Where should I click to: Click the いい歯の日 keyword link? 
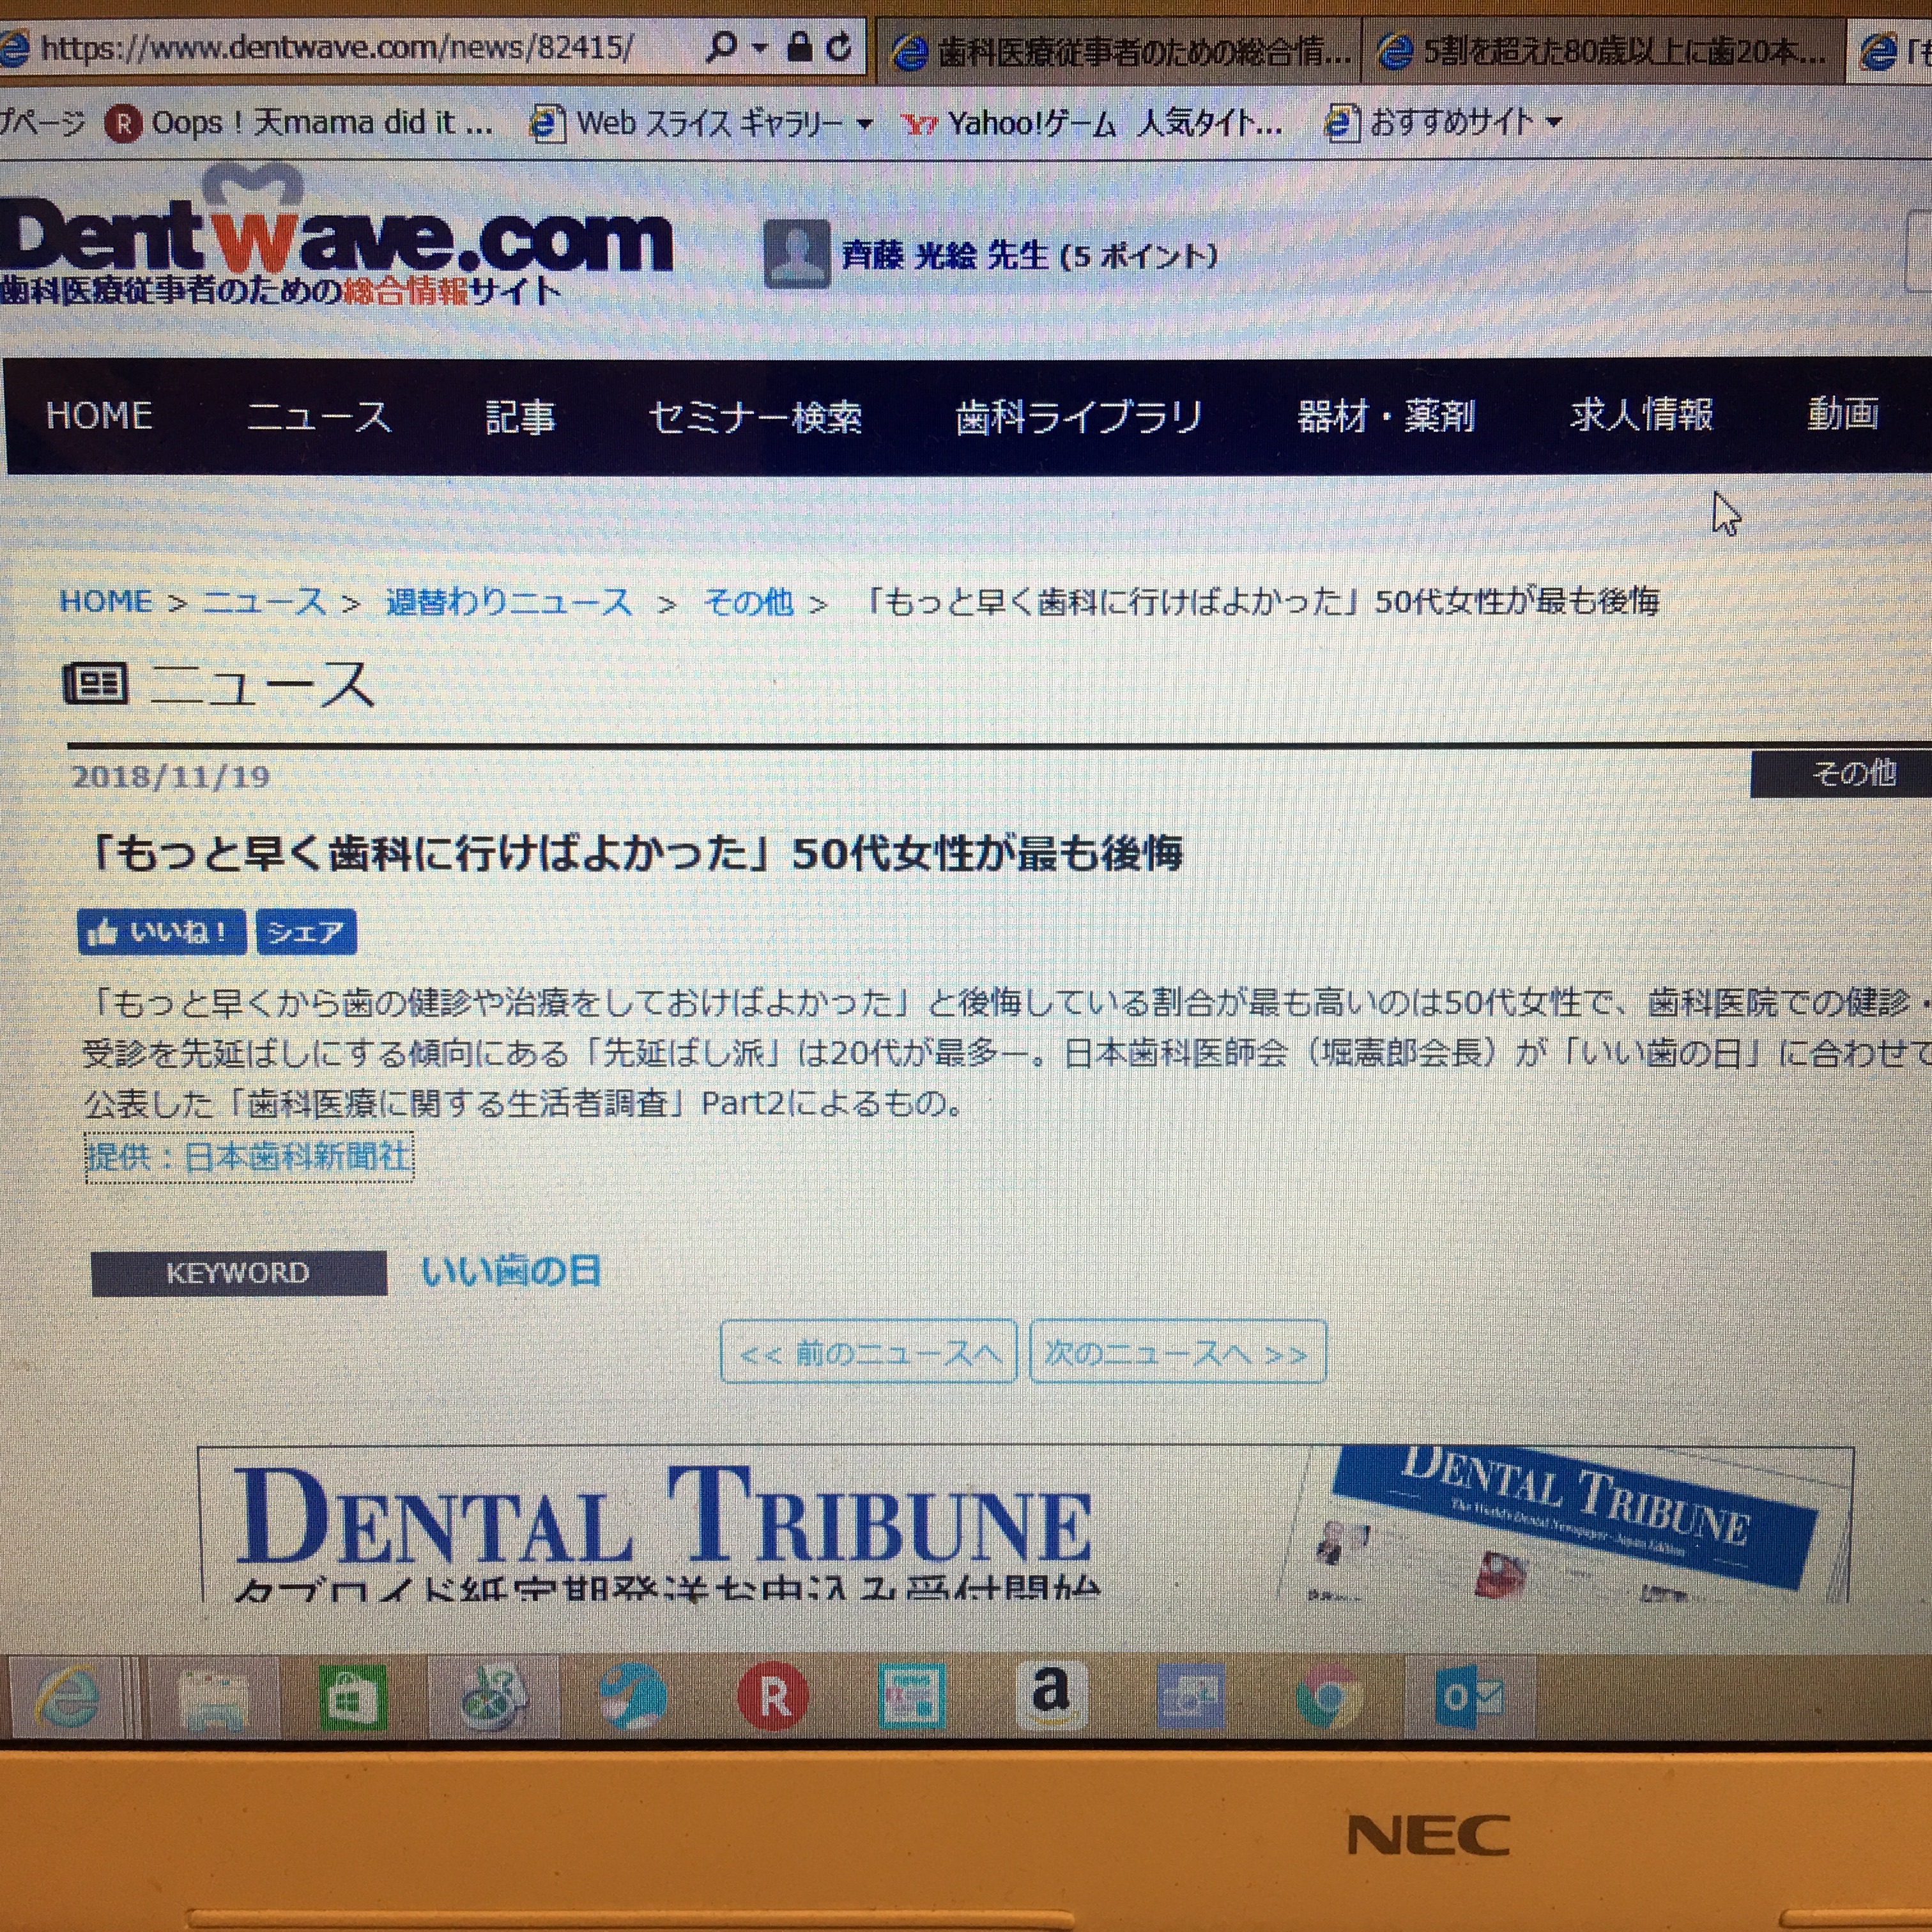(x=510, y=1271)
